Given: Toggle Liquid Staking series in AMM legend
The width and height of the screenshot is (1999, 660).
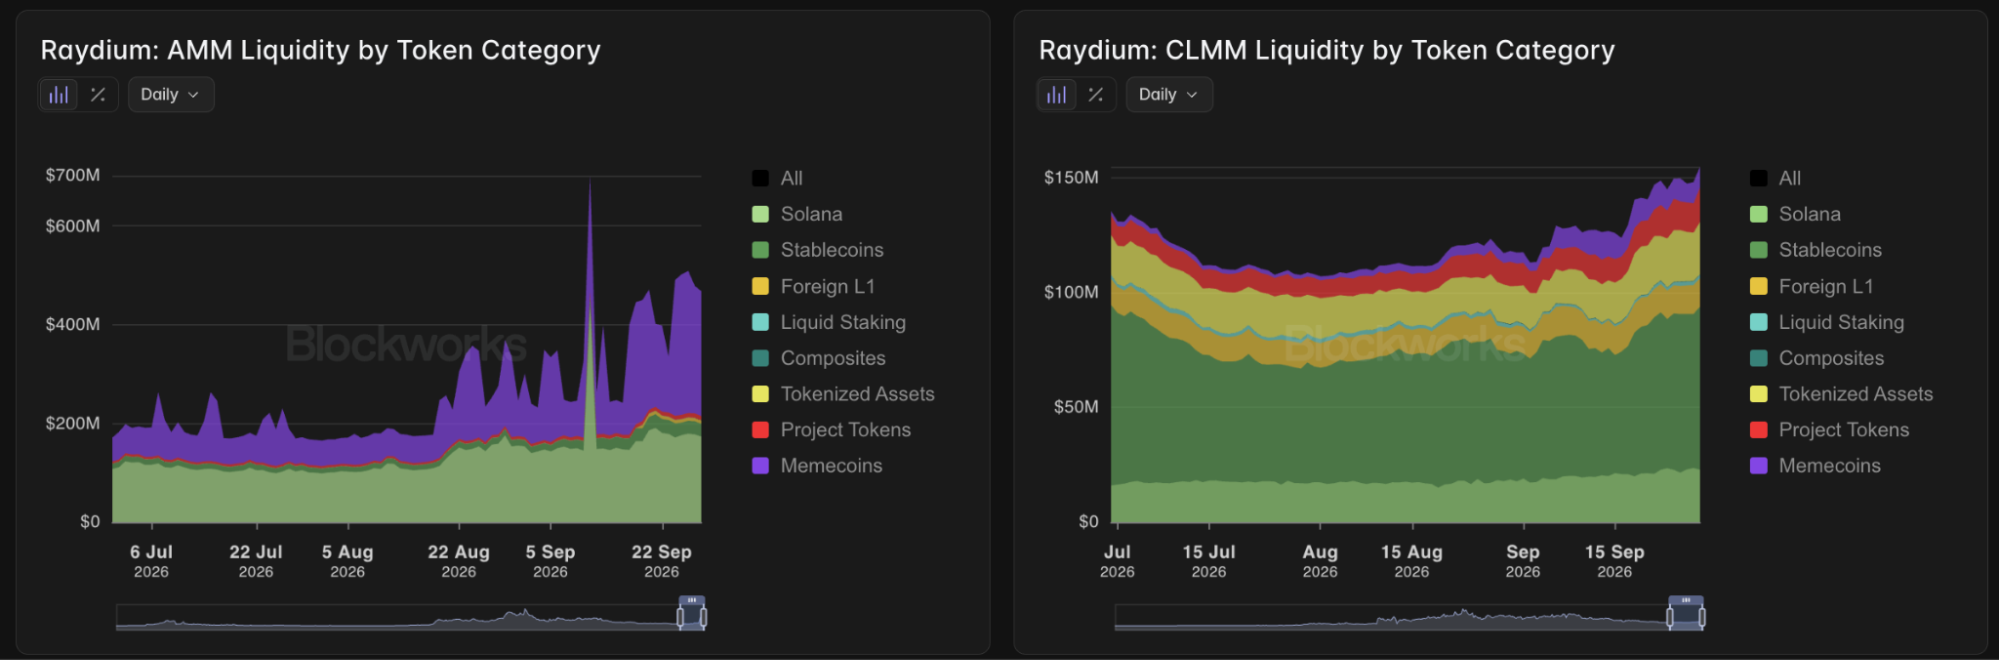Looking at the screenshot, I should pos(829,322).
